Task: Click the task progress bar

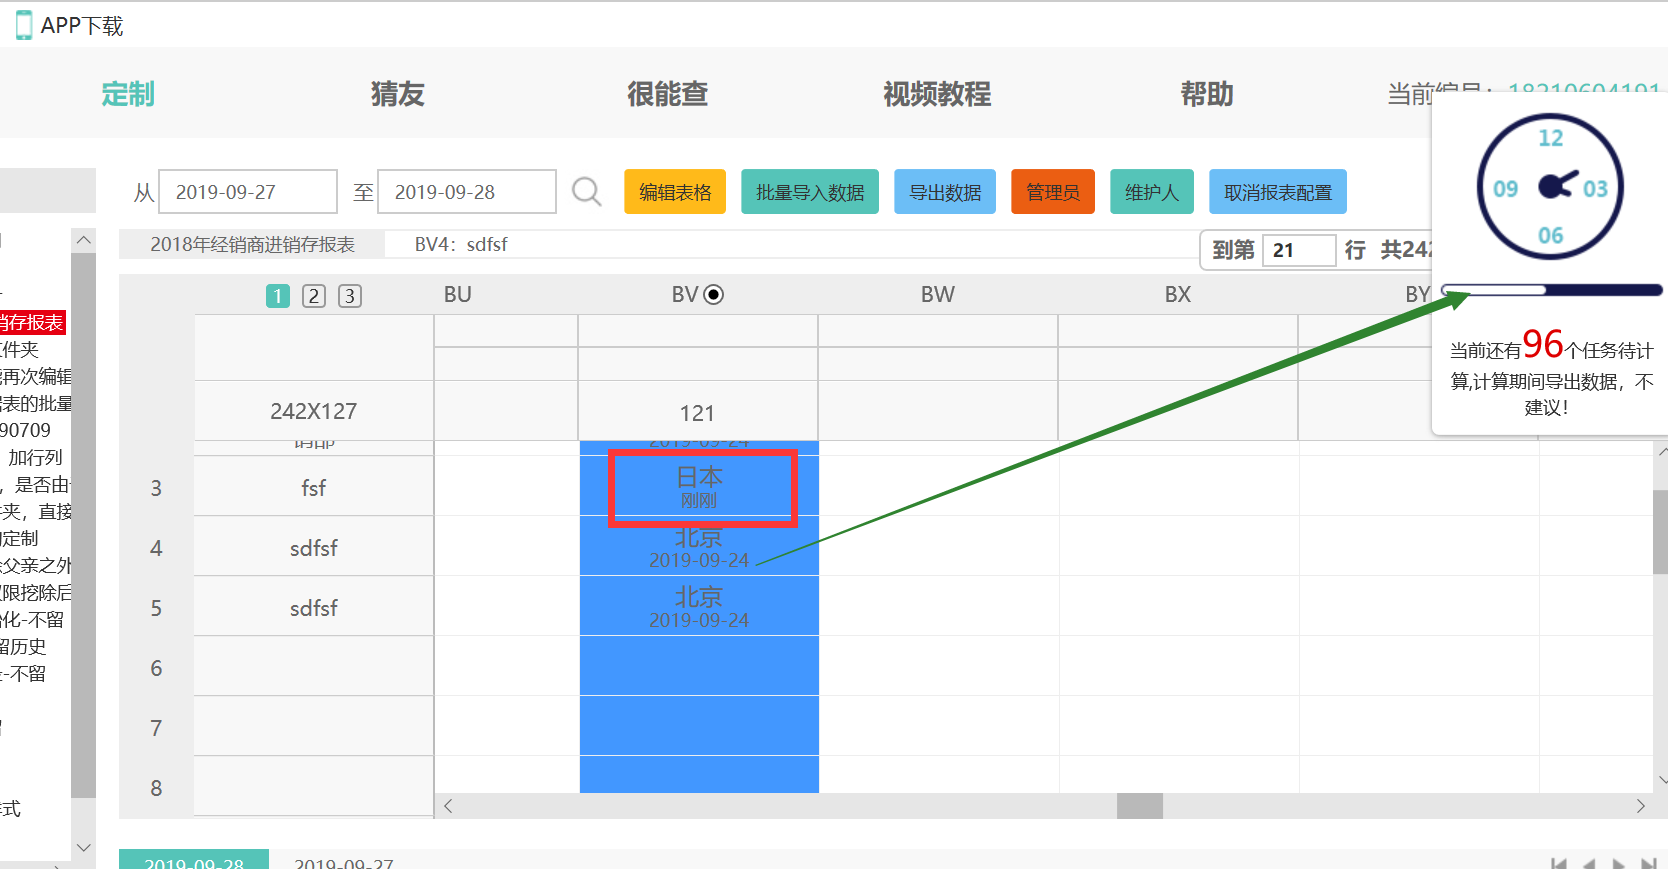Action: coord(1551,290)
